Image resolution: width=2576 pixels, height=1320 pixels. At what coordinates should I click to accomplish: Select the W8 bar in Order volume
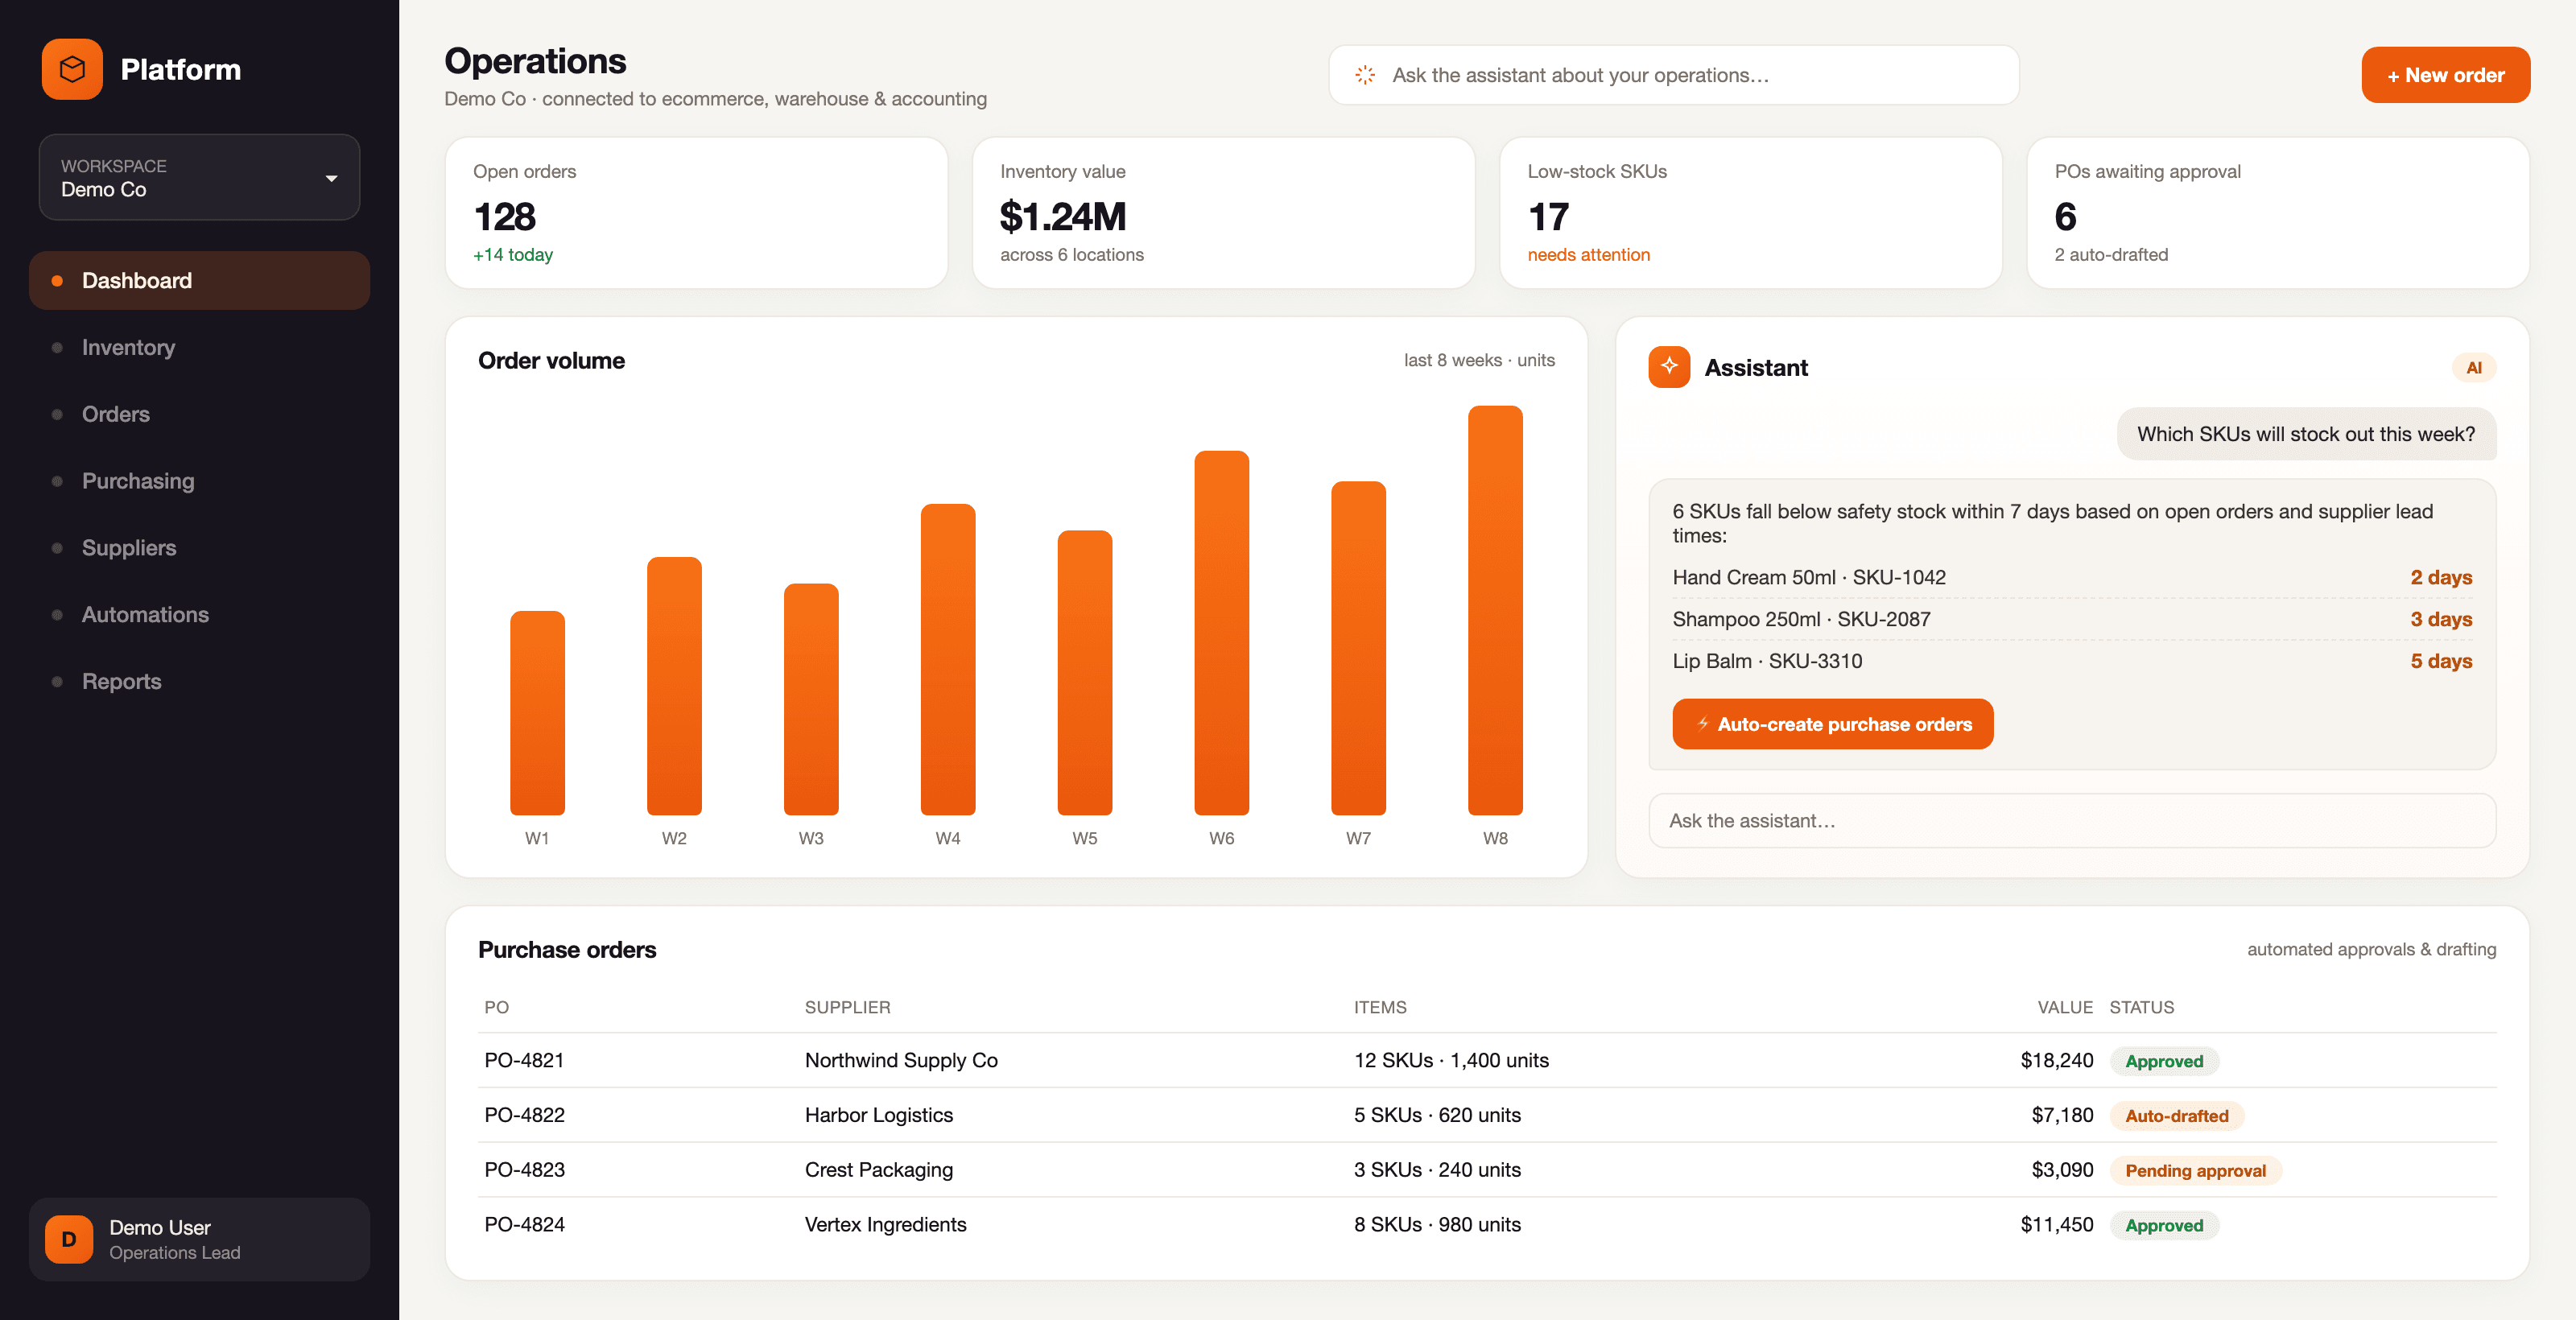1495,610
